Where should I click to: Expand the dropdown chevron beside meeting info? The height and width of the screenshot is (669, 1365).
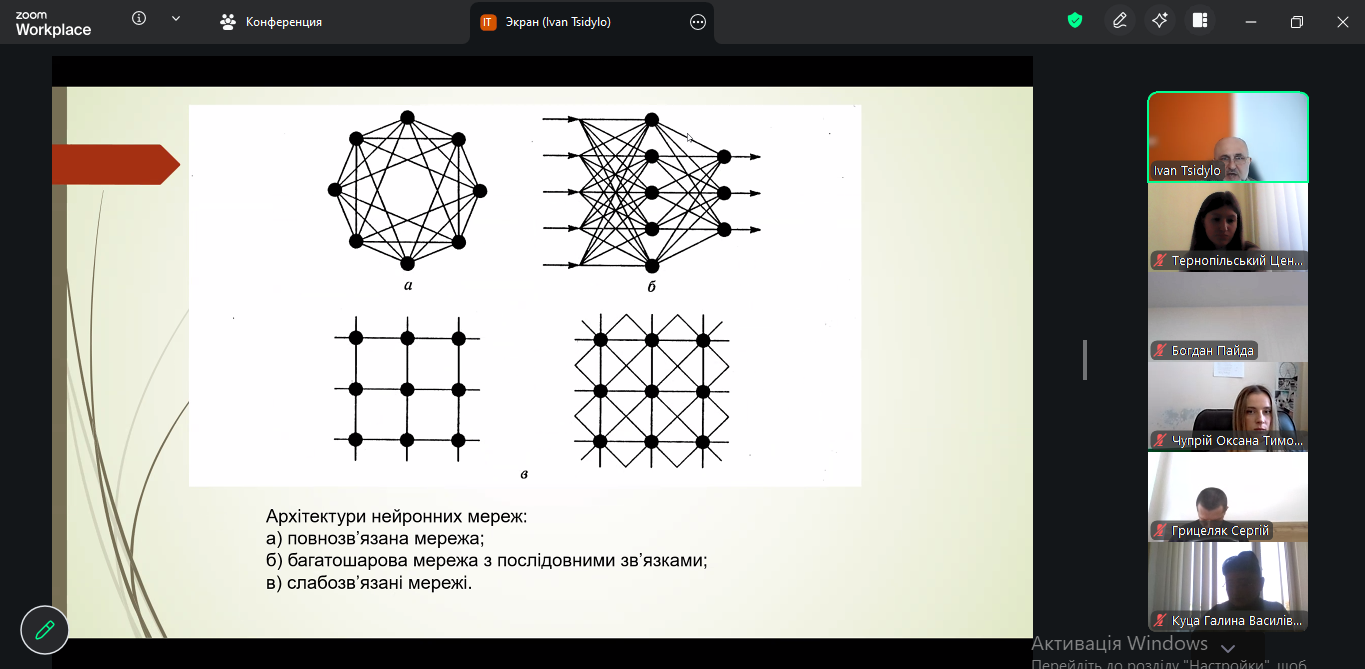coord(176,19)
